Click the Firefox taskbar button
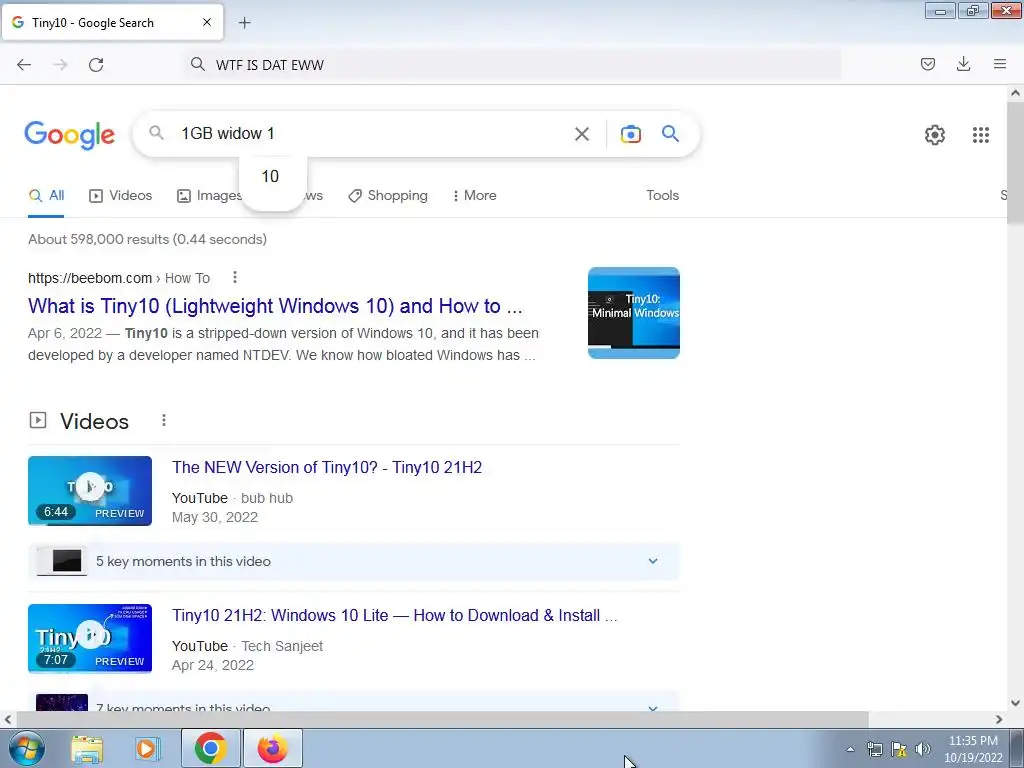1024x768 pixels. (x=273, y=748)
